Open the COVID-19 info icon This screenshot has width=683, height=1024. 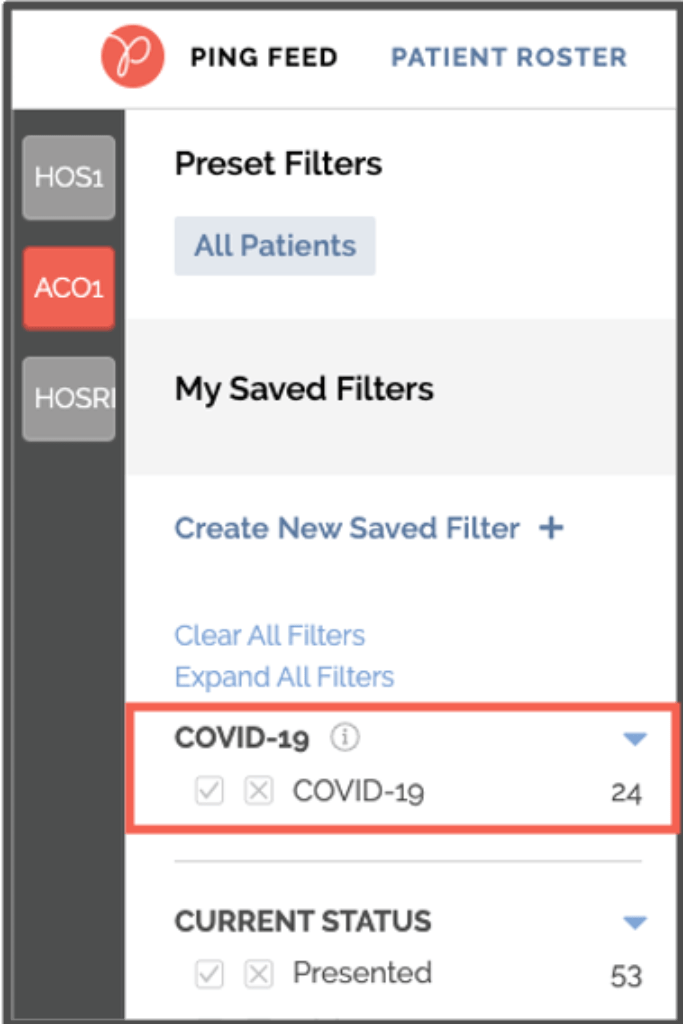coord(345,737)
